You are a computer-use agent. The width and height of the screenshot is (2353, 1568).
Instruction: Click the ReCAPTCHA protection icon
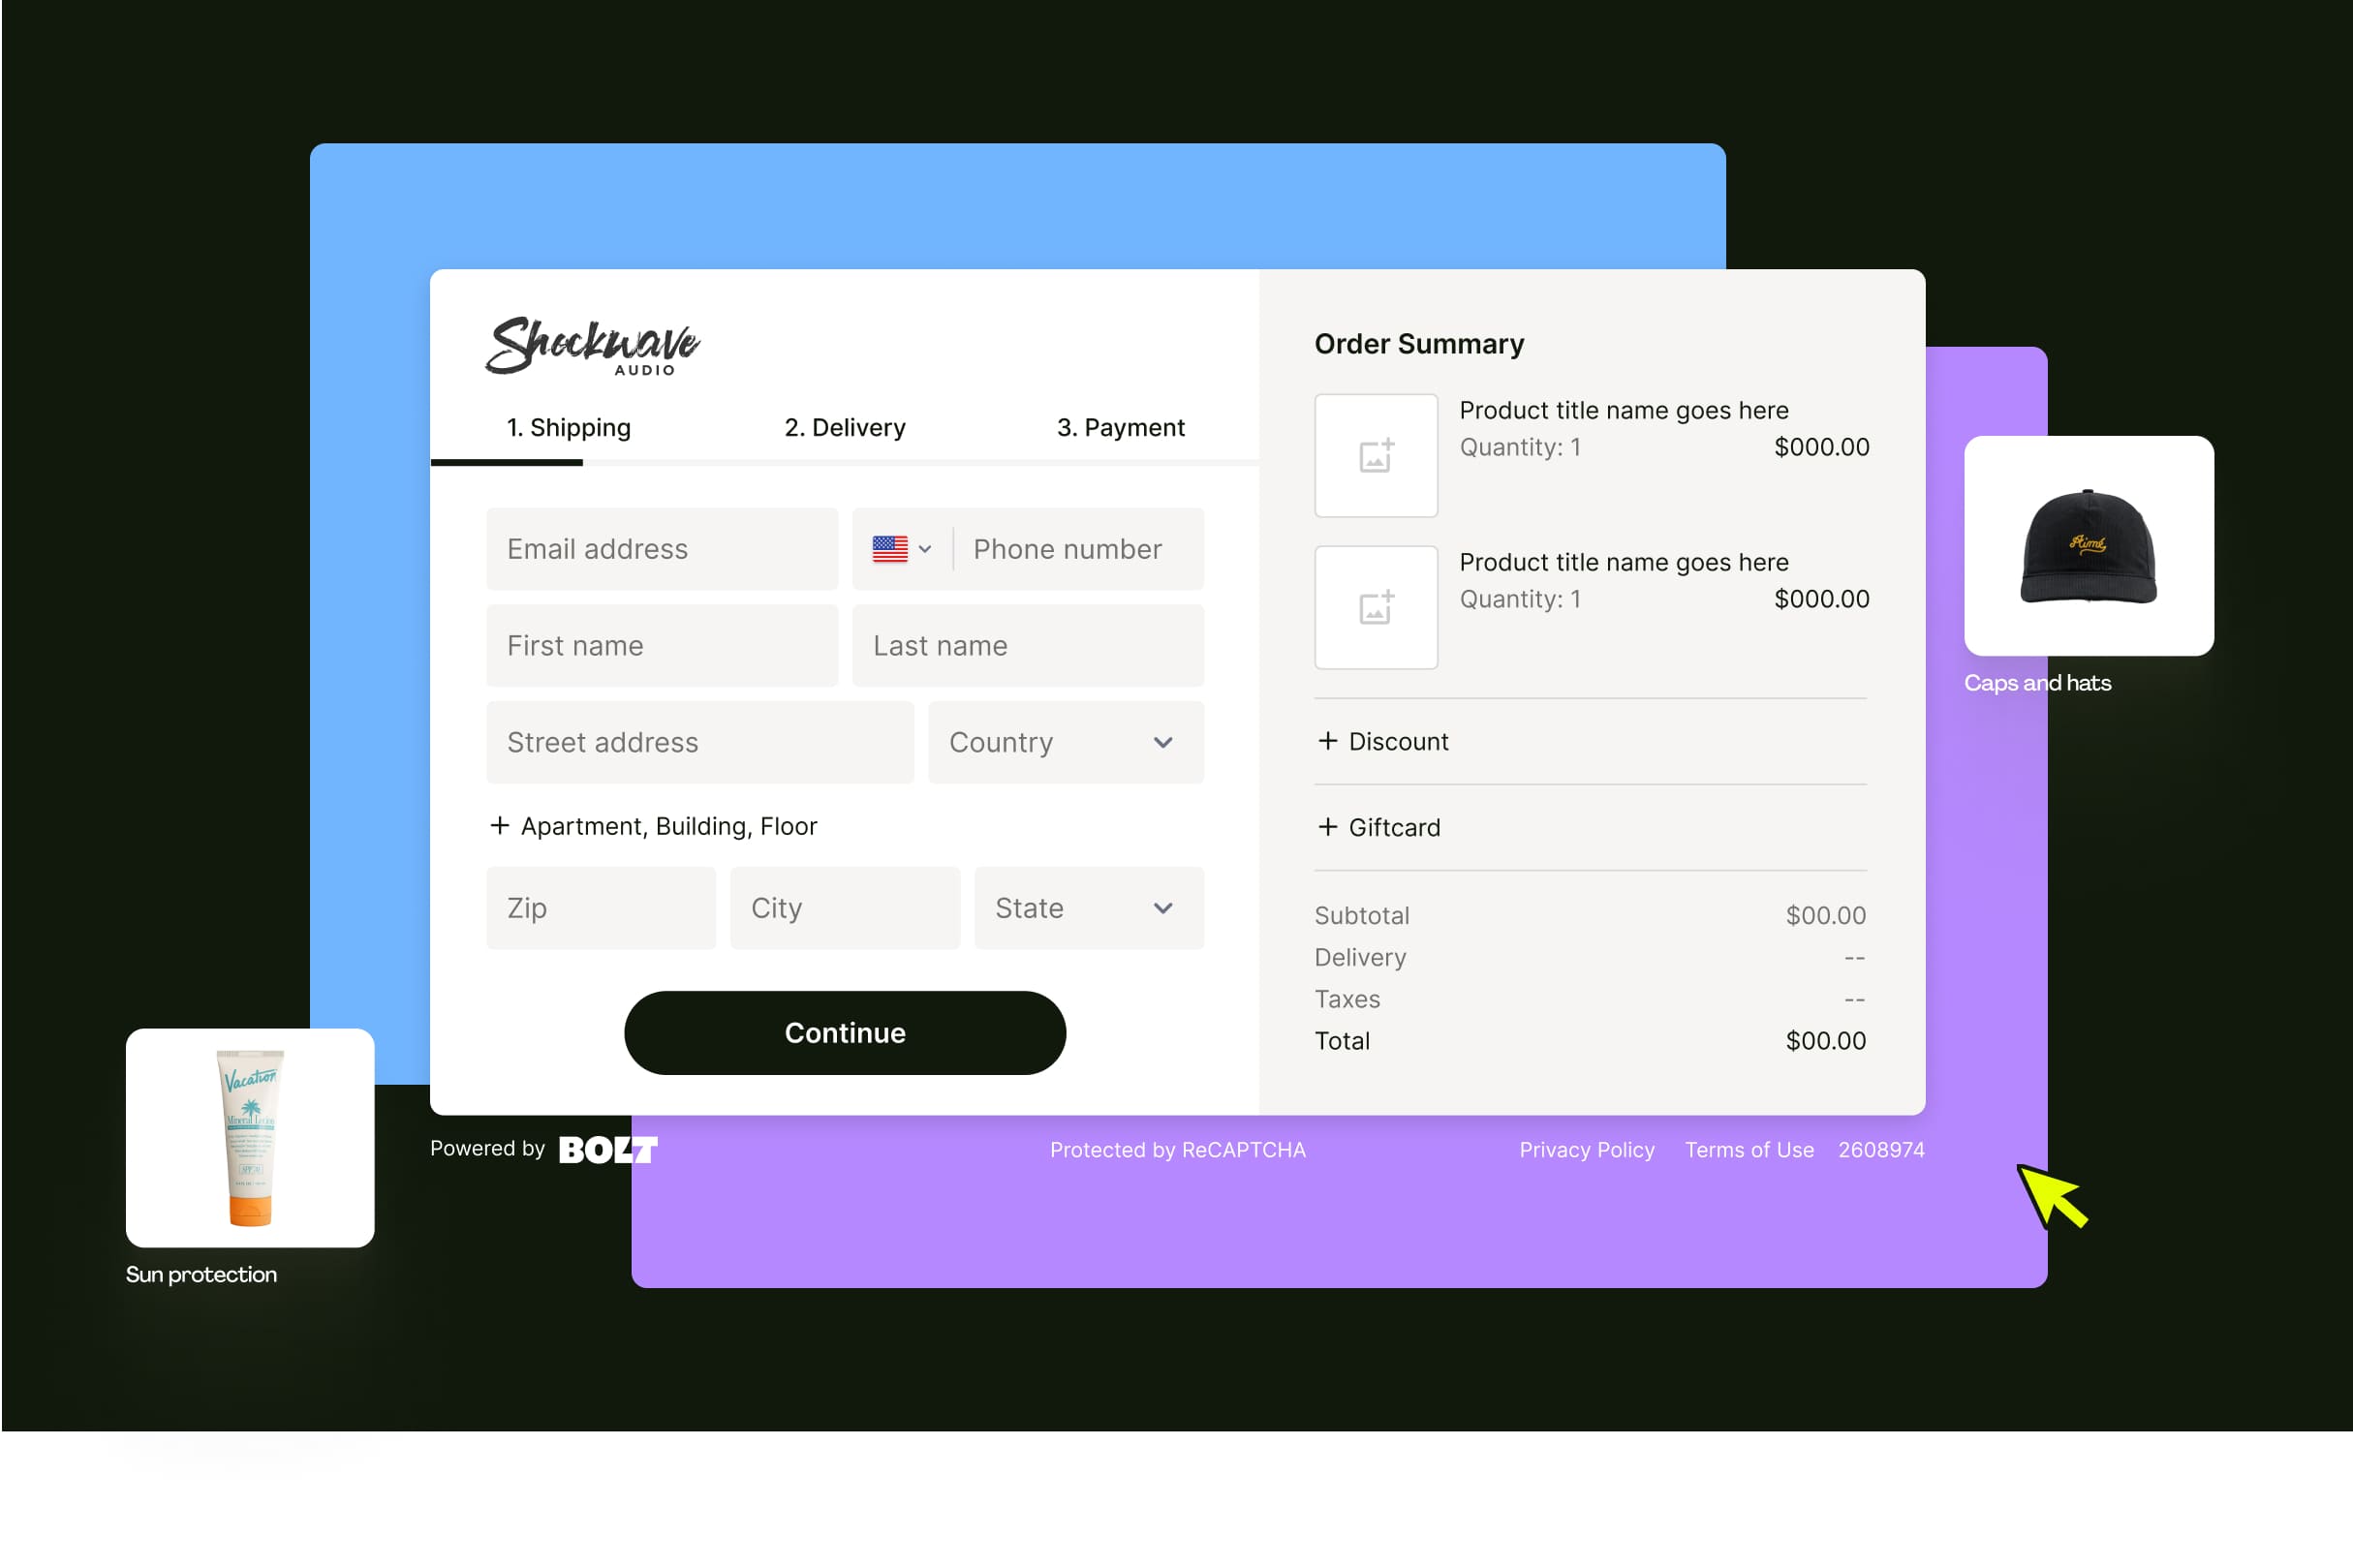[x=1174, y=1150]
